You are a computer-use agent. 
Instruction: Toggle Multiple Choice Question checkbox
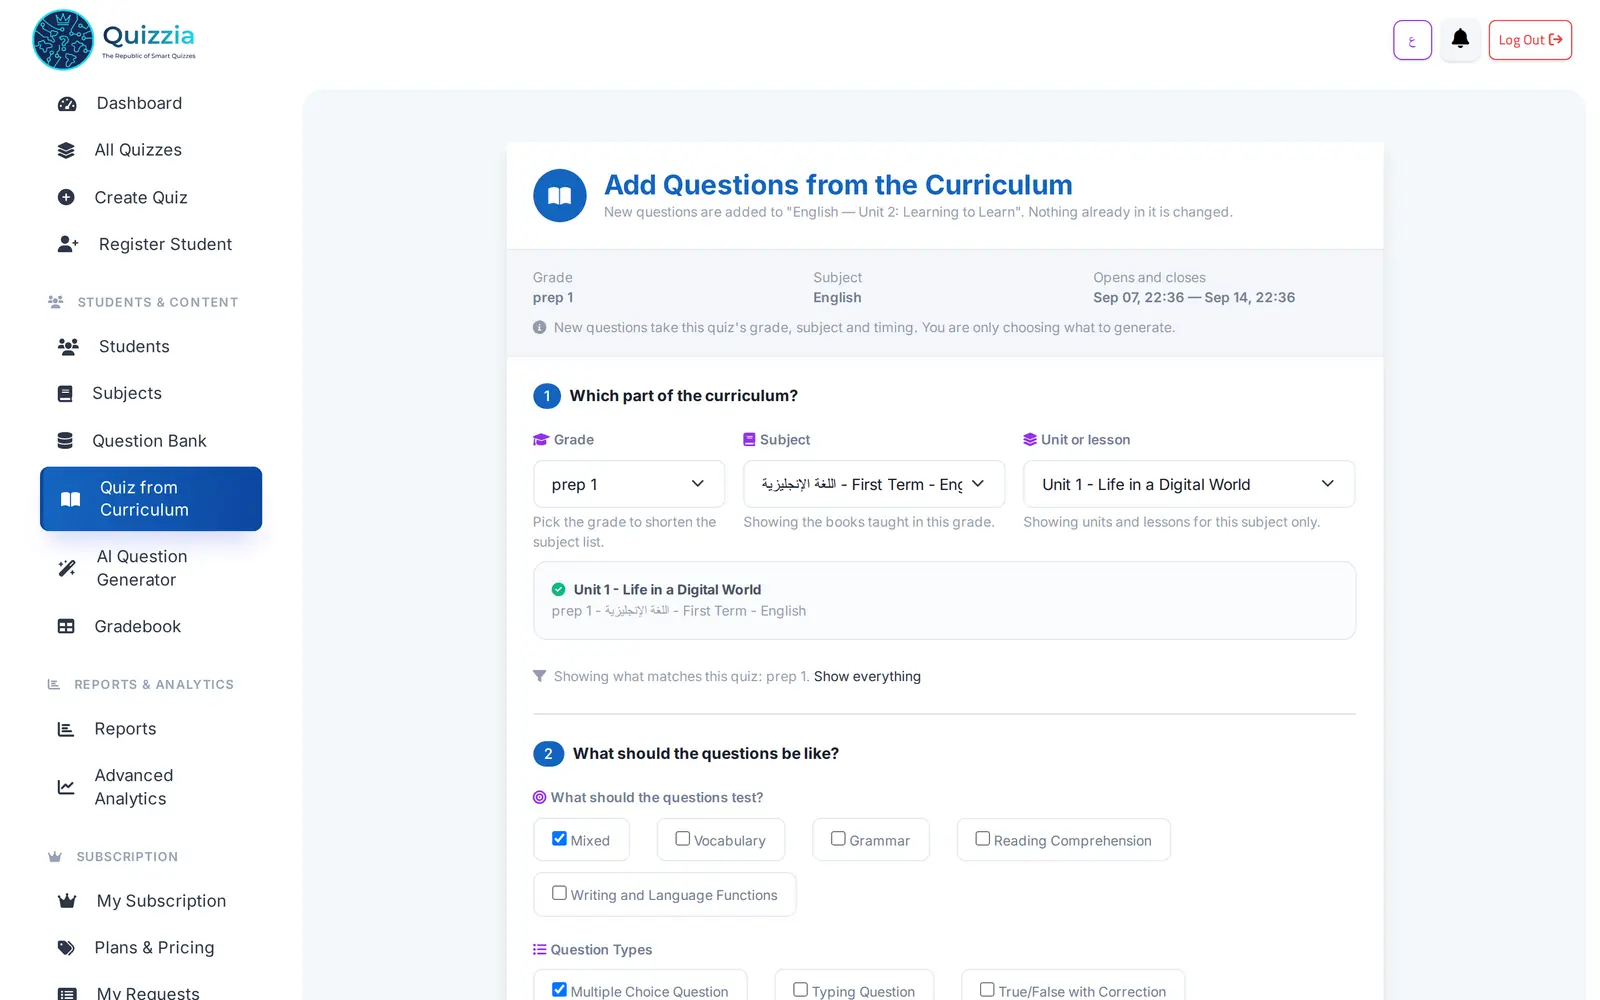pos(560,990)
